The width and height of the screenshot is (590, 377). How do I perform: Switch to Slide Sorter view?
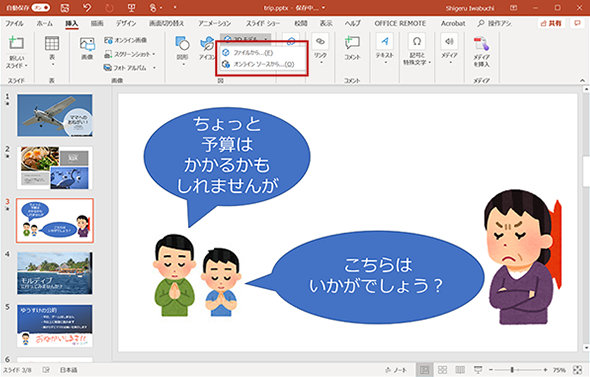click(x=442, y=370)
